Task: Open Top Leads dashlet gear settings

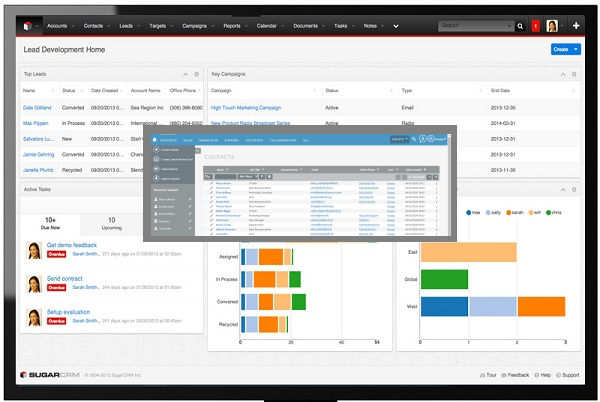Action: [196, 74]
